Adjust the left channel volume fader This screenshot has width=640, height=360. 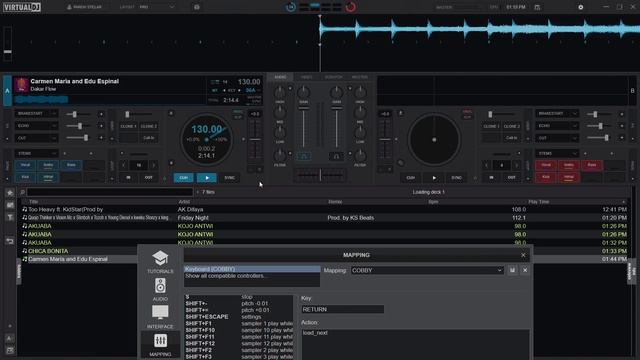point(304,127)
